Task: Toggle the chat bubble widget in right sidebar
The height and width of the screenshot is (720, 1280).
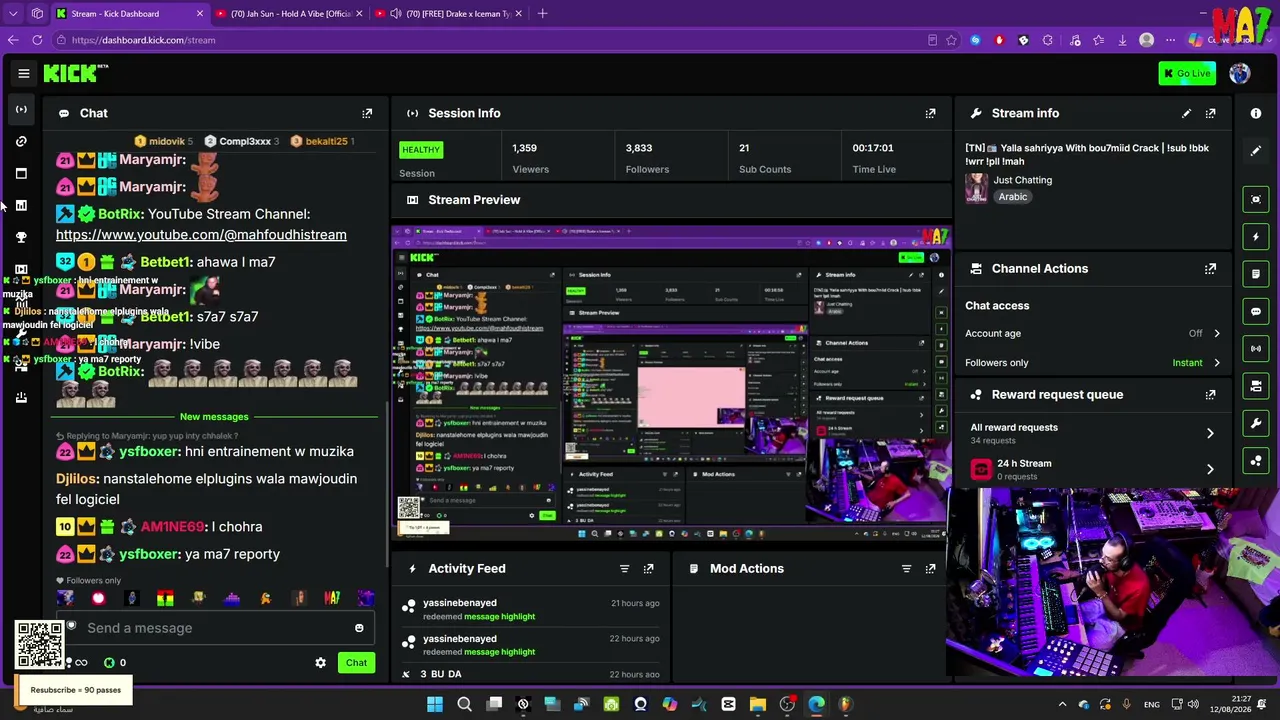Action: pos(1256,311)
